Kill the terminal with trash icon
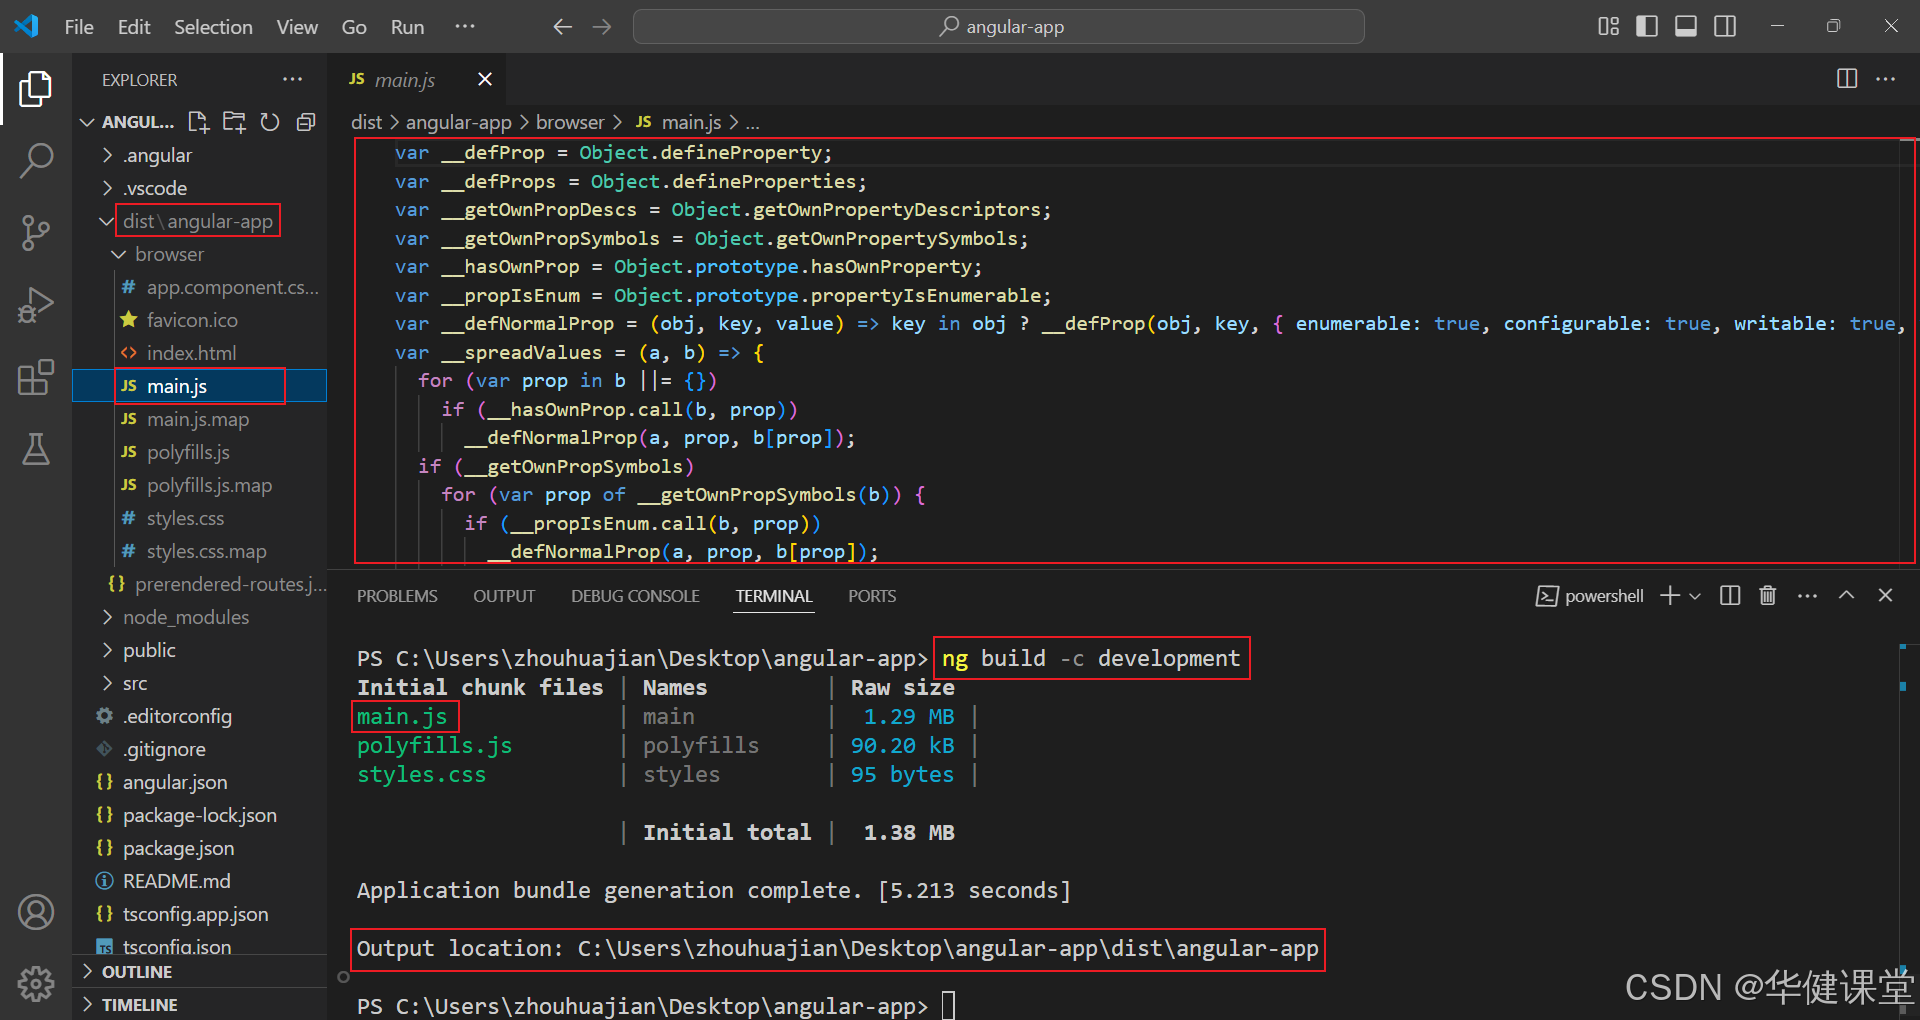1920x1020 pixels. [1768, 596]
